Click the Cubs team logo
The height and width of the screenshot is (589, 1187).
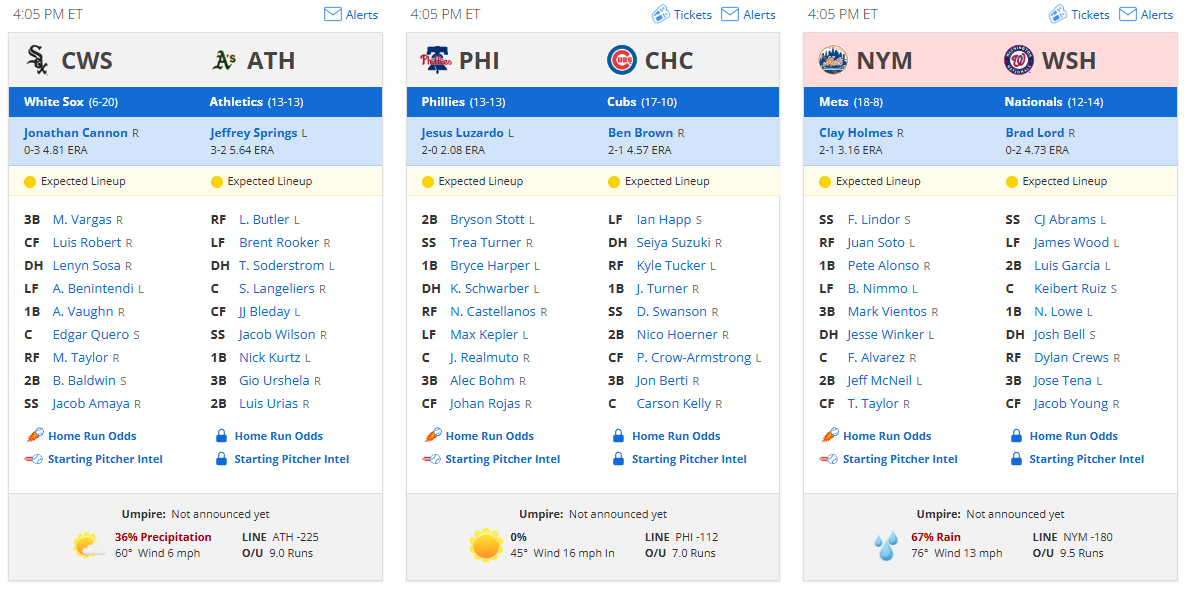pyautogui.click(x=622, y=60)
